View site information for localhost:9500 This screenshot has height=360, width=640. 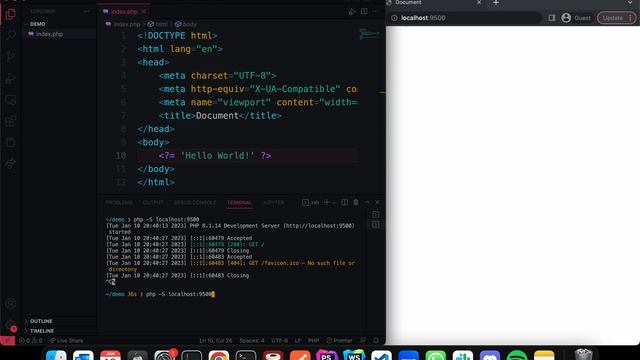(x=394, y=18)
